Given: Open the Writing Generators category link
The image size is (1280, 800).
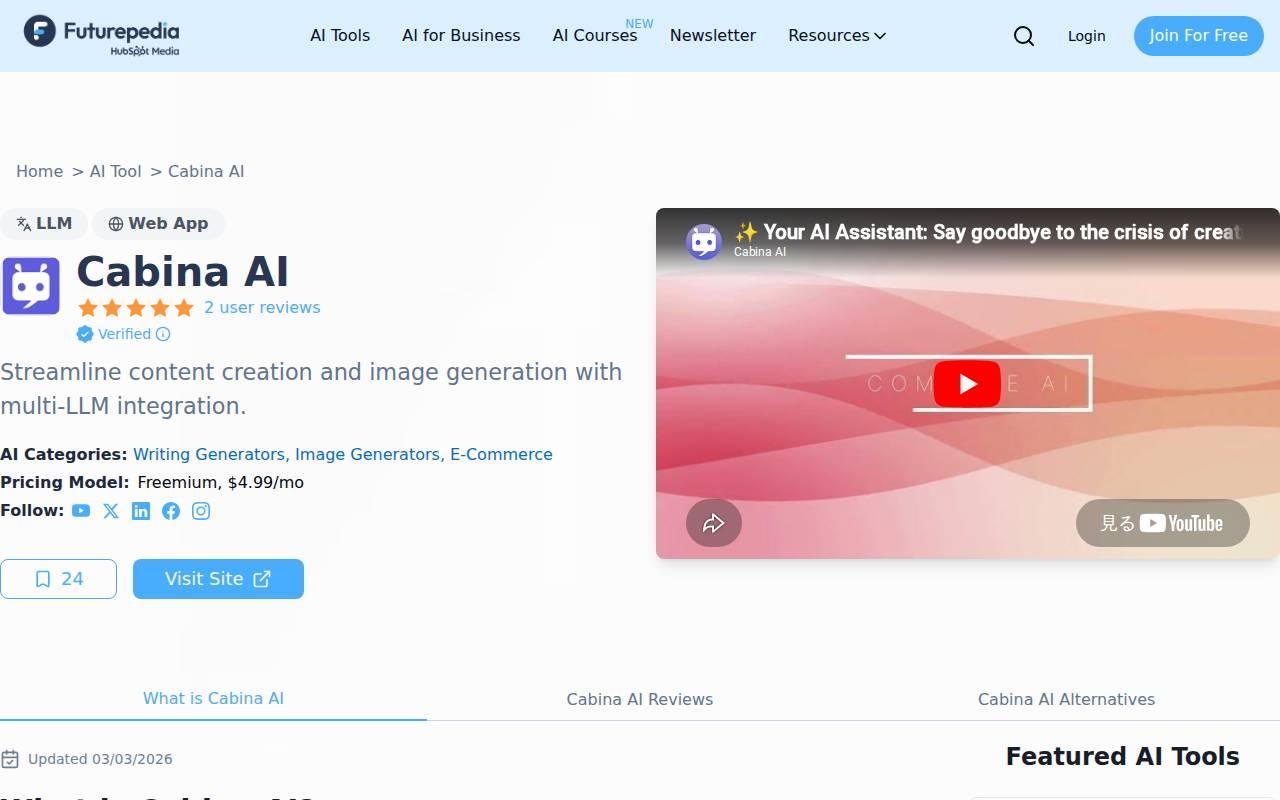Looking at the screenshot, I should pos(211,454).
